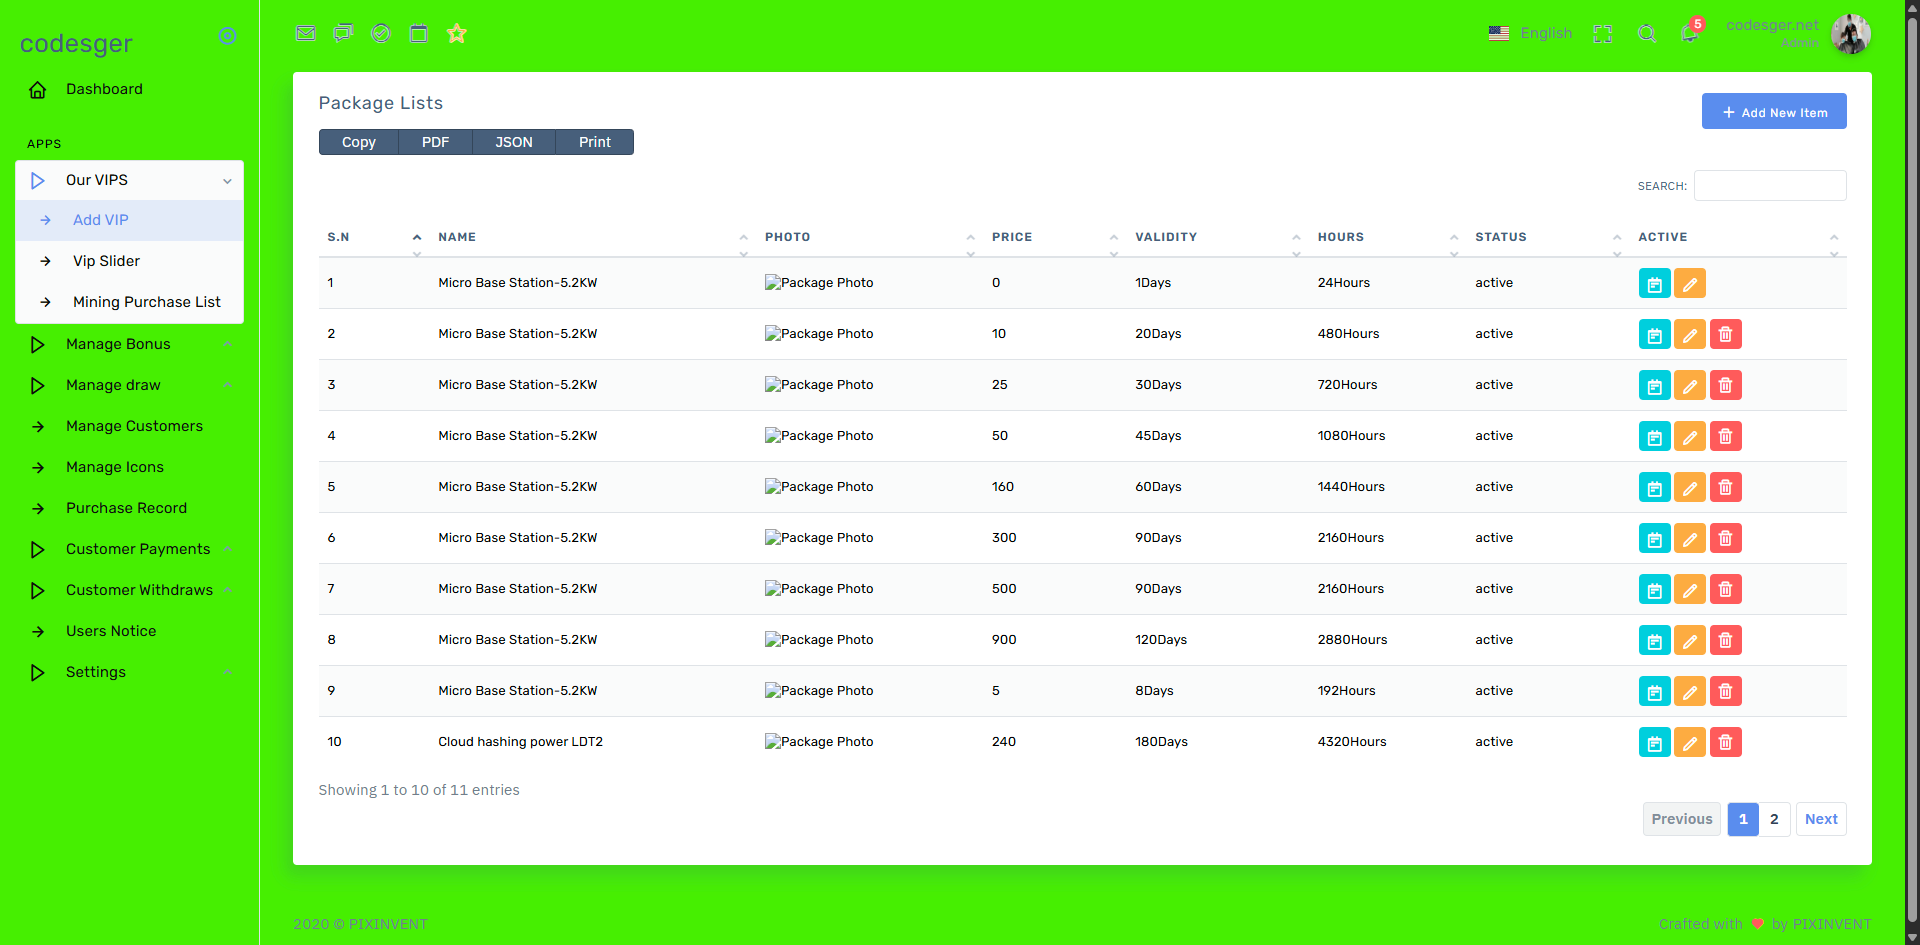The height and width of the screenshot is (945, 1920).
Task: Click the red delete icon in row 5
Action: [x=1726, y=488]
